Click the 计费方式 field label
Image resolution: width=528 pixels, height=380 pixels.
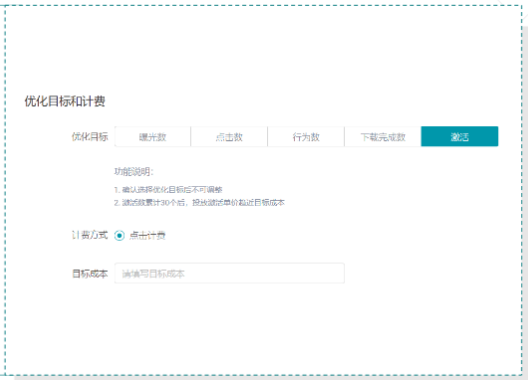click(90, 235)
